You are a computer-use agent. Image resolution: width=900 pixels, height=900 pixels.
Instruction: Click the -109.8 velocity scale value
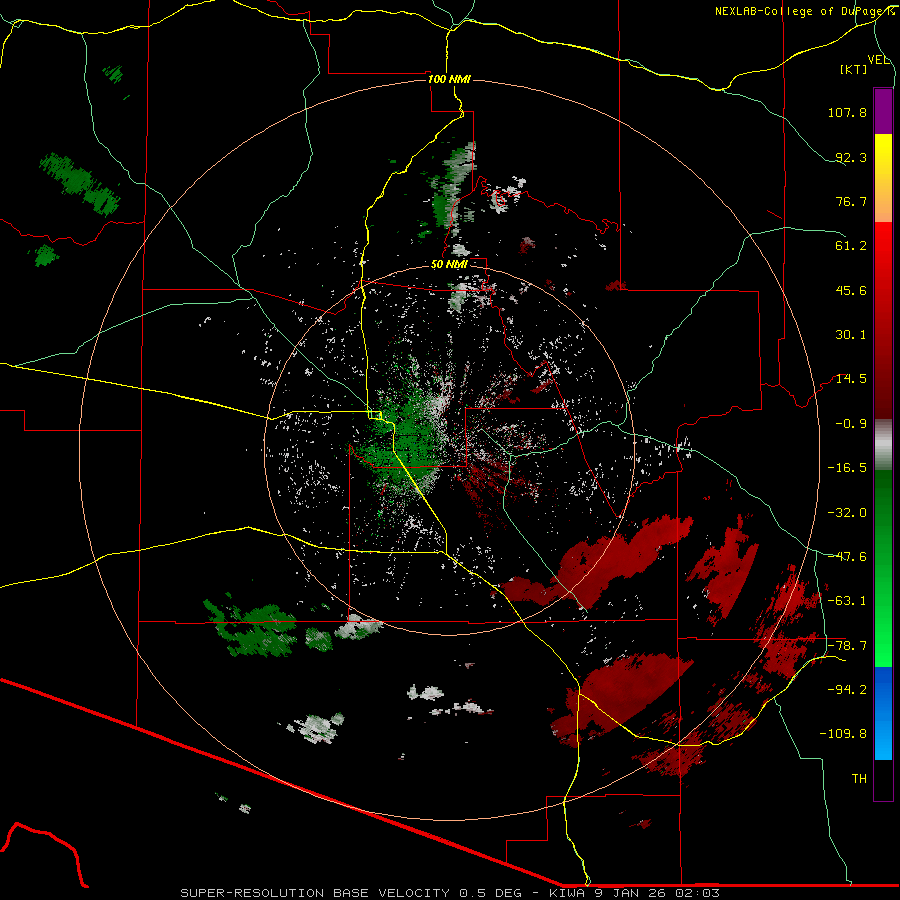pyautogui.click(x=843, y=734)
